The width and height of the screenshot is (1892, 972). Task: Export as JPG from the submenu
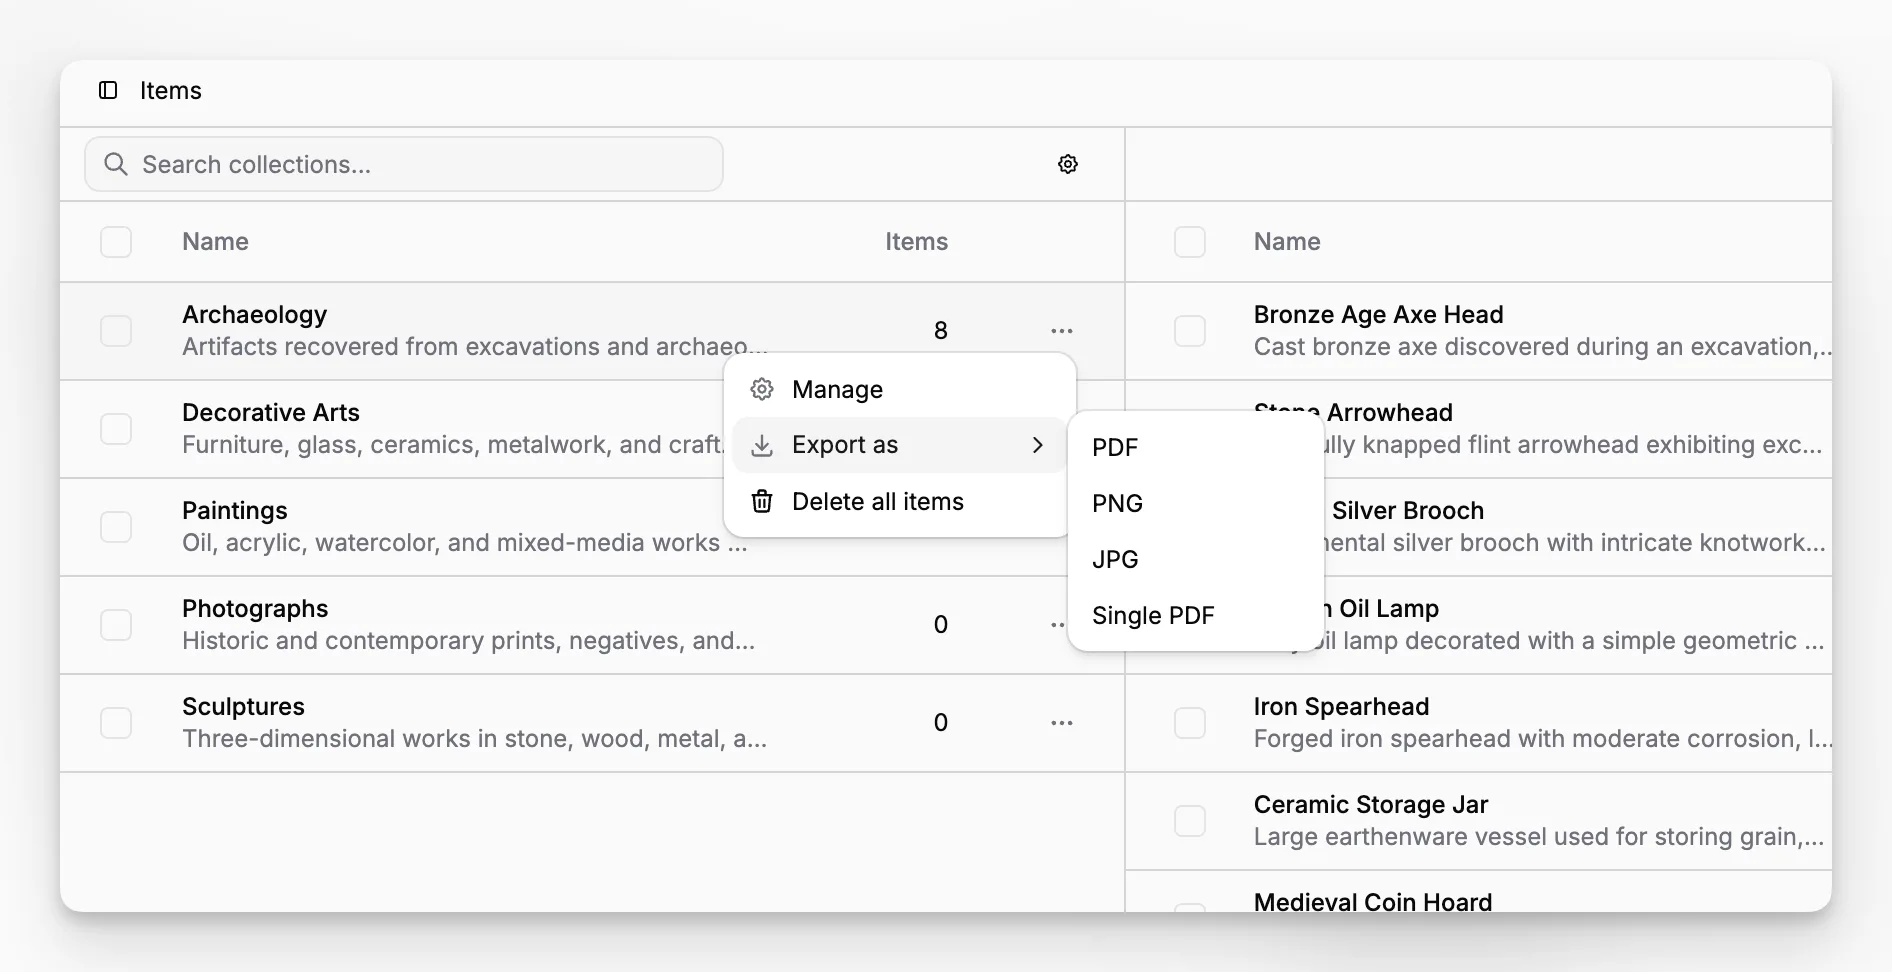pyautogui.click(x=1196, y=559)
